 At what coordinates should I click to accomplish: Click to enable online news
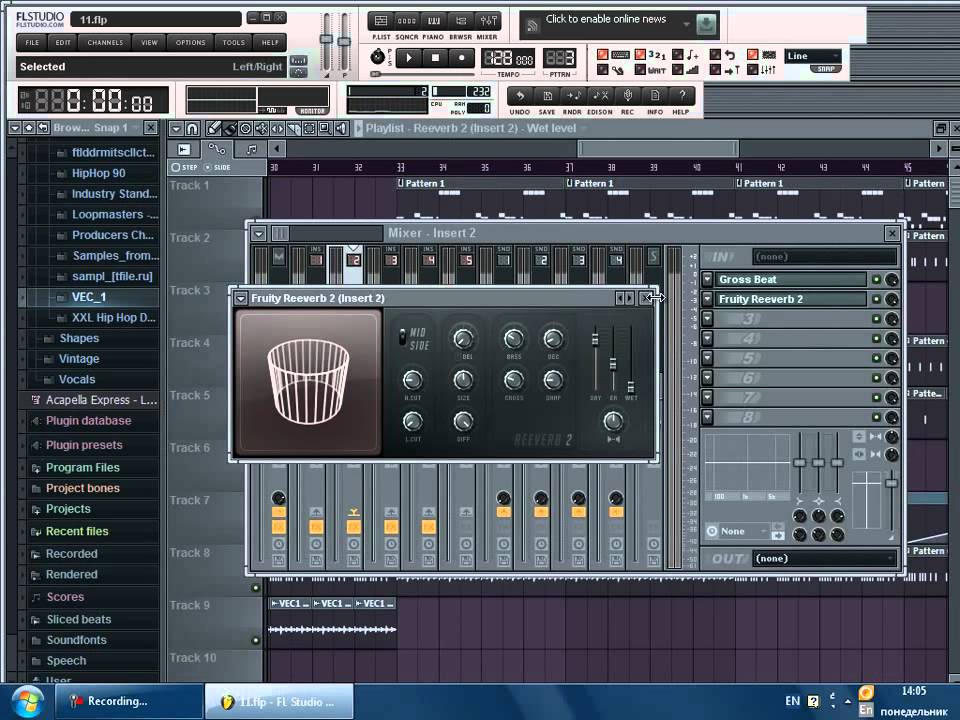coord(605,20)
